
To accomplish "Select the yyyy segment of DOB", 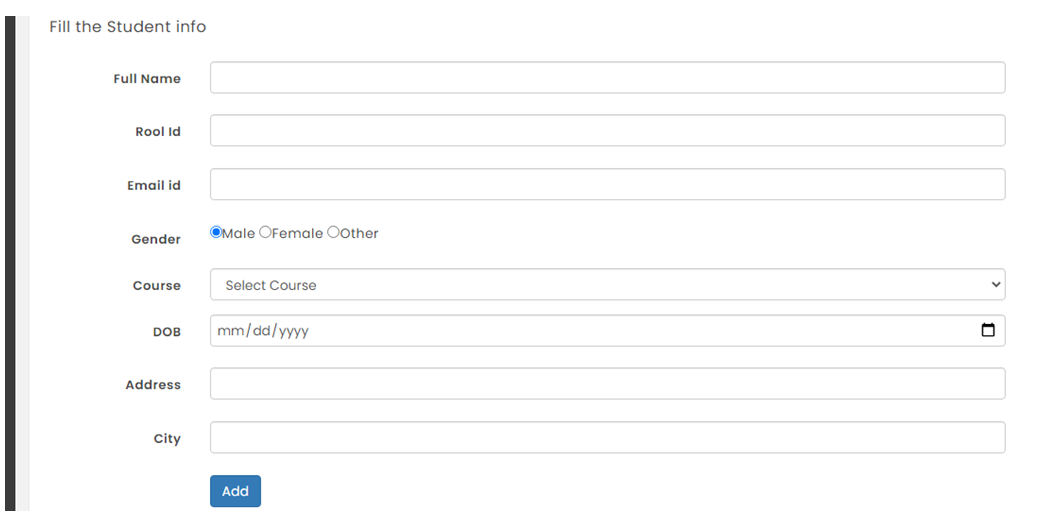I will (293, 332).
